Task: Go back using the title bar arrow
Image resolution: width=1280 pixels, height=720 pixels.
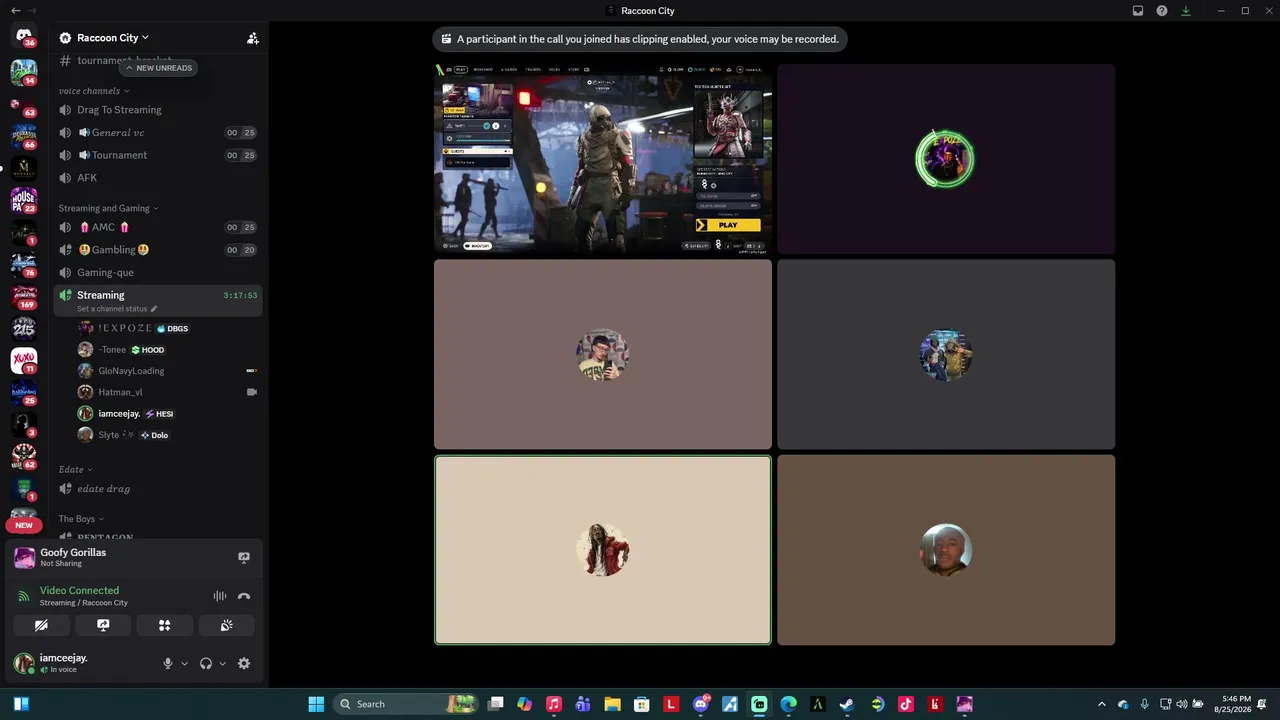Action: (x=15, y=11)
